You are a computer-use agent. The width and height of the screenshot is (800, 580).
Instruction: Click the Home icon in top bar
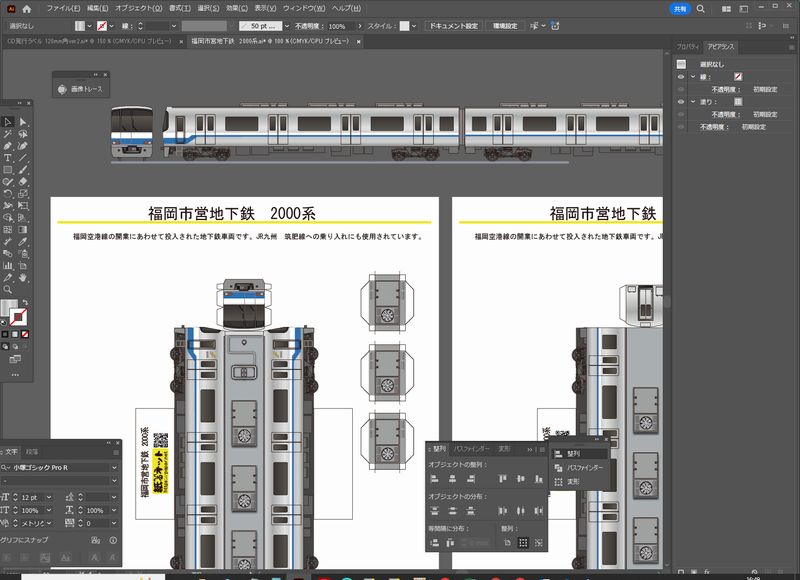pyautogui.click(x=27, y=8)
